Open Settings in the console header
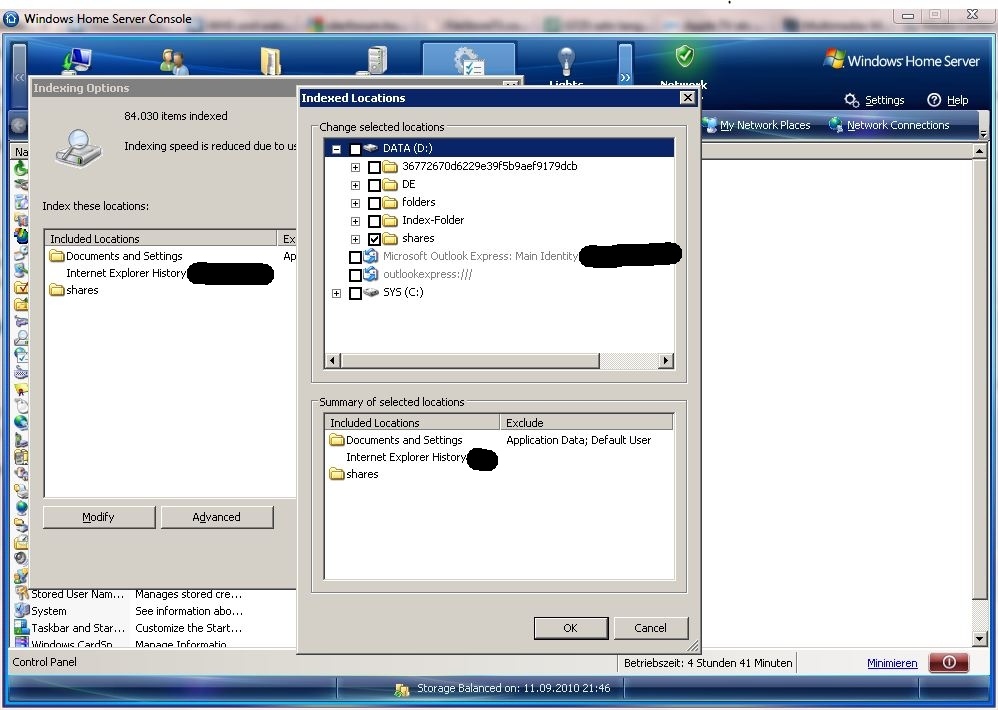The width and height of the screenshot is (998, 710). click(x=875, y=100)
